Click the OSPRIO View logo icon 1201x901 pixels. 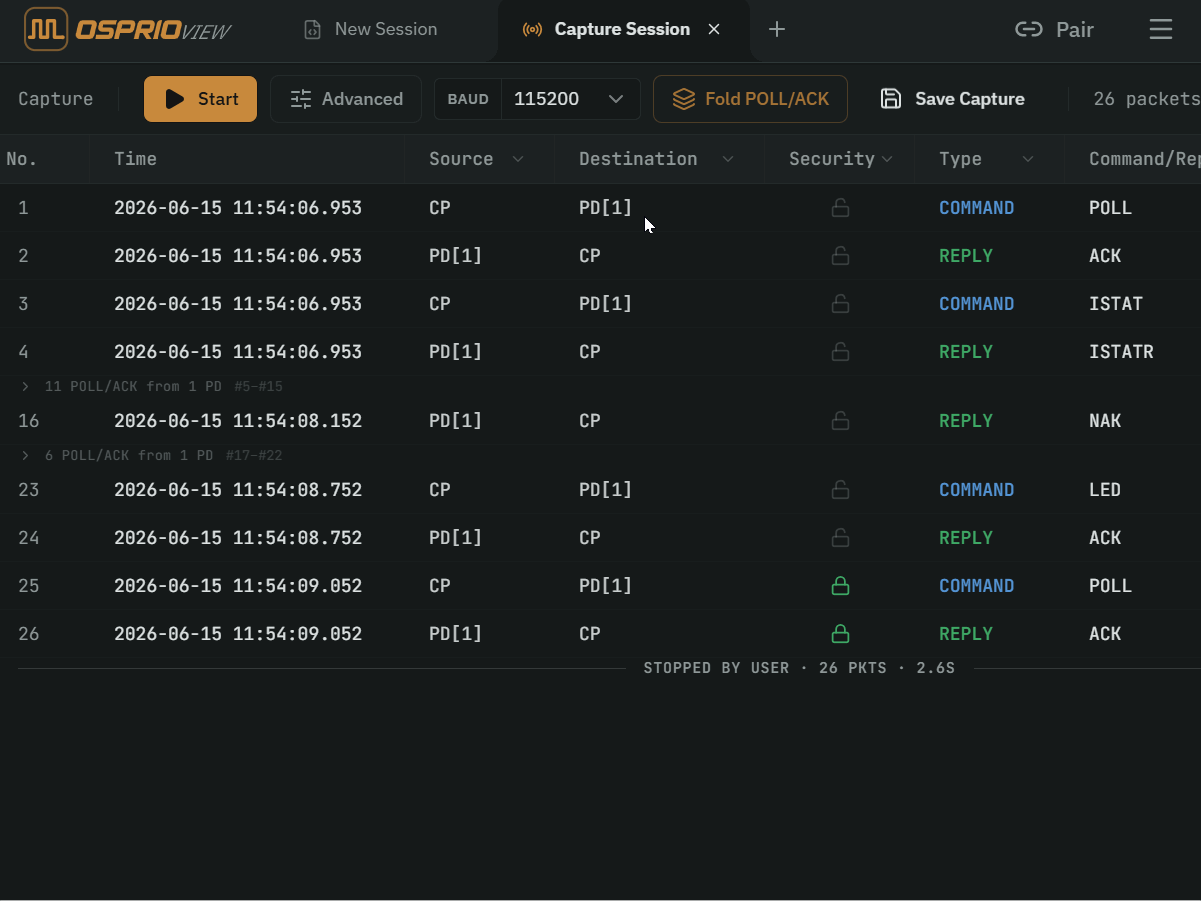tap(46, 29)
